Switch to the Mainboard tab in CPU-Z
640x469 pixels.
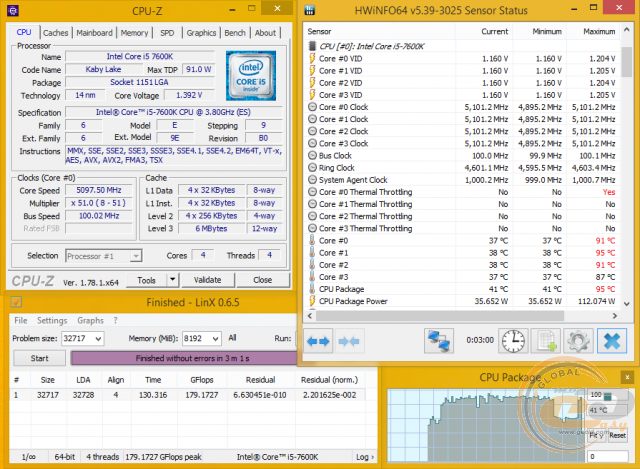click(x=94, y=33)
